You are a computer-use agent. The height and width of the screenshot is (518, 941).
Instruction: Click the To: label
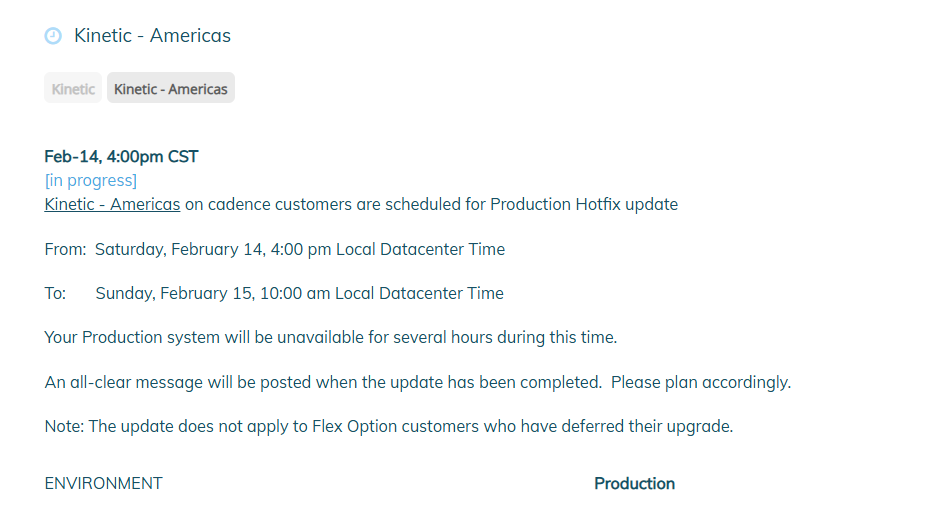pos(55,294)
